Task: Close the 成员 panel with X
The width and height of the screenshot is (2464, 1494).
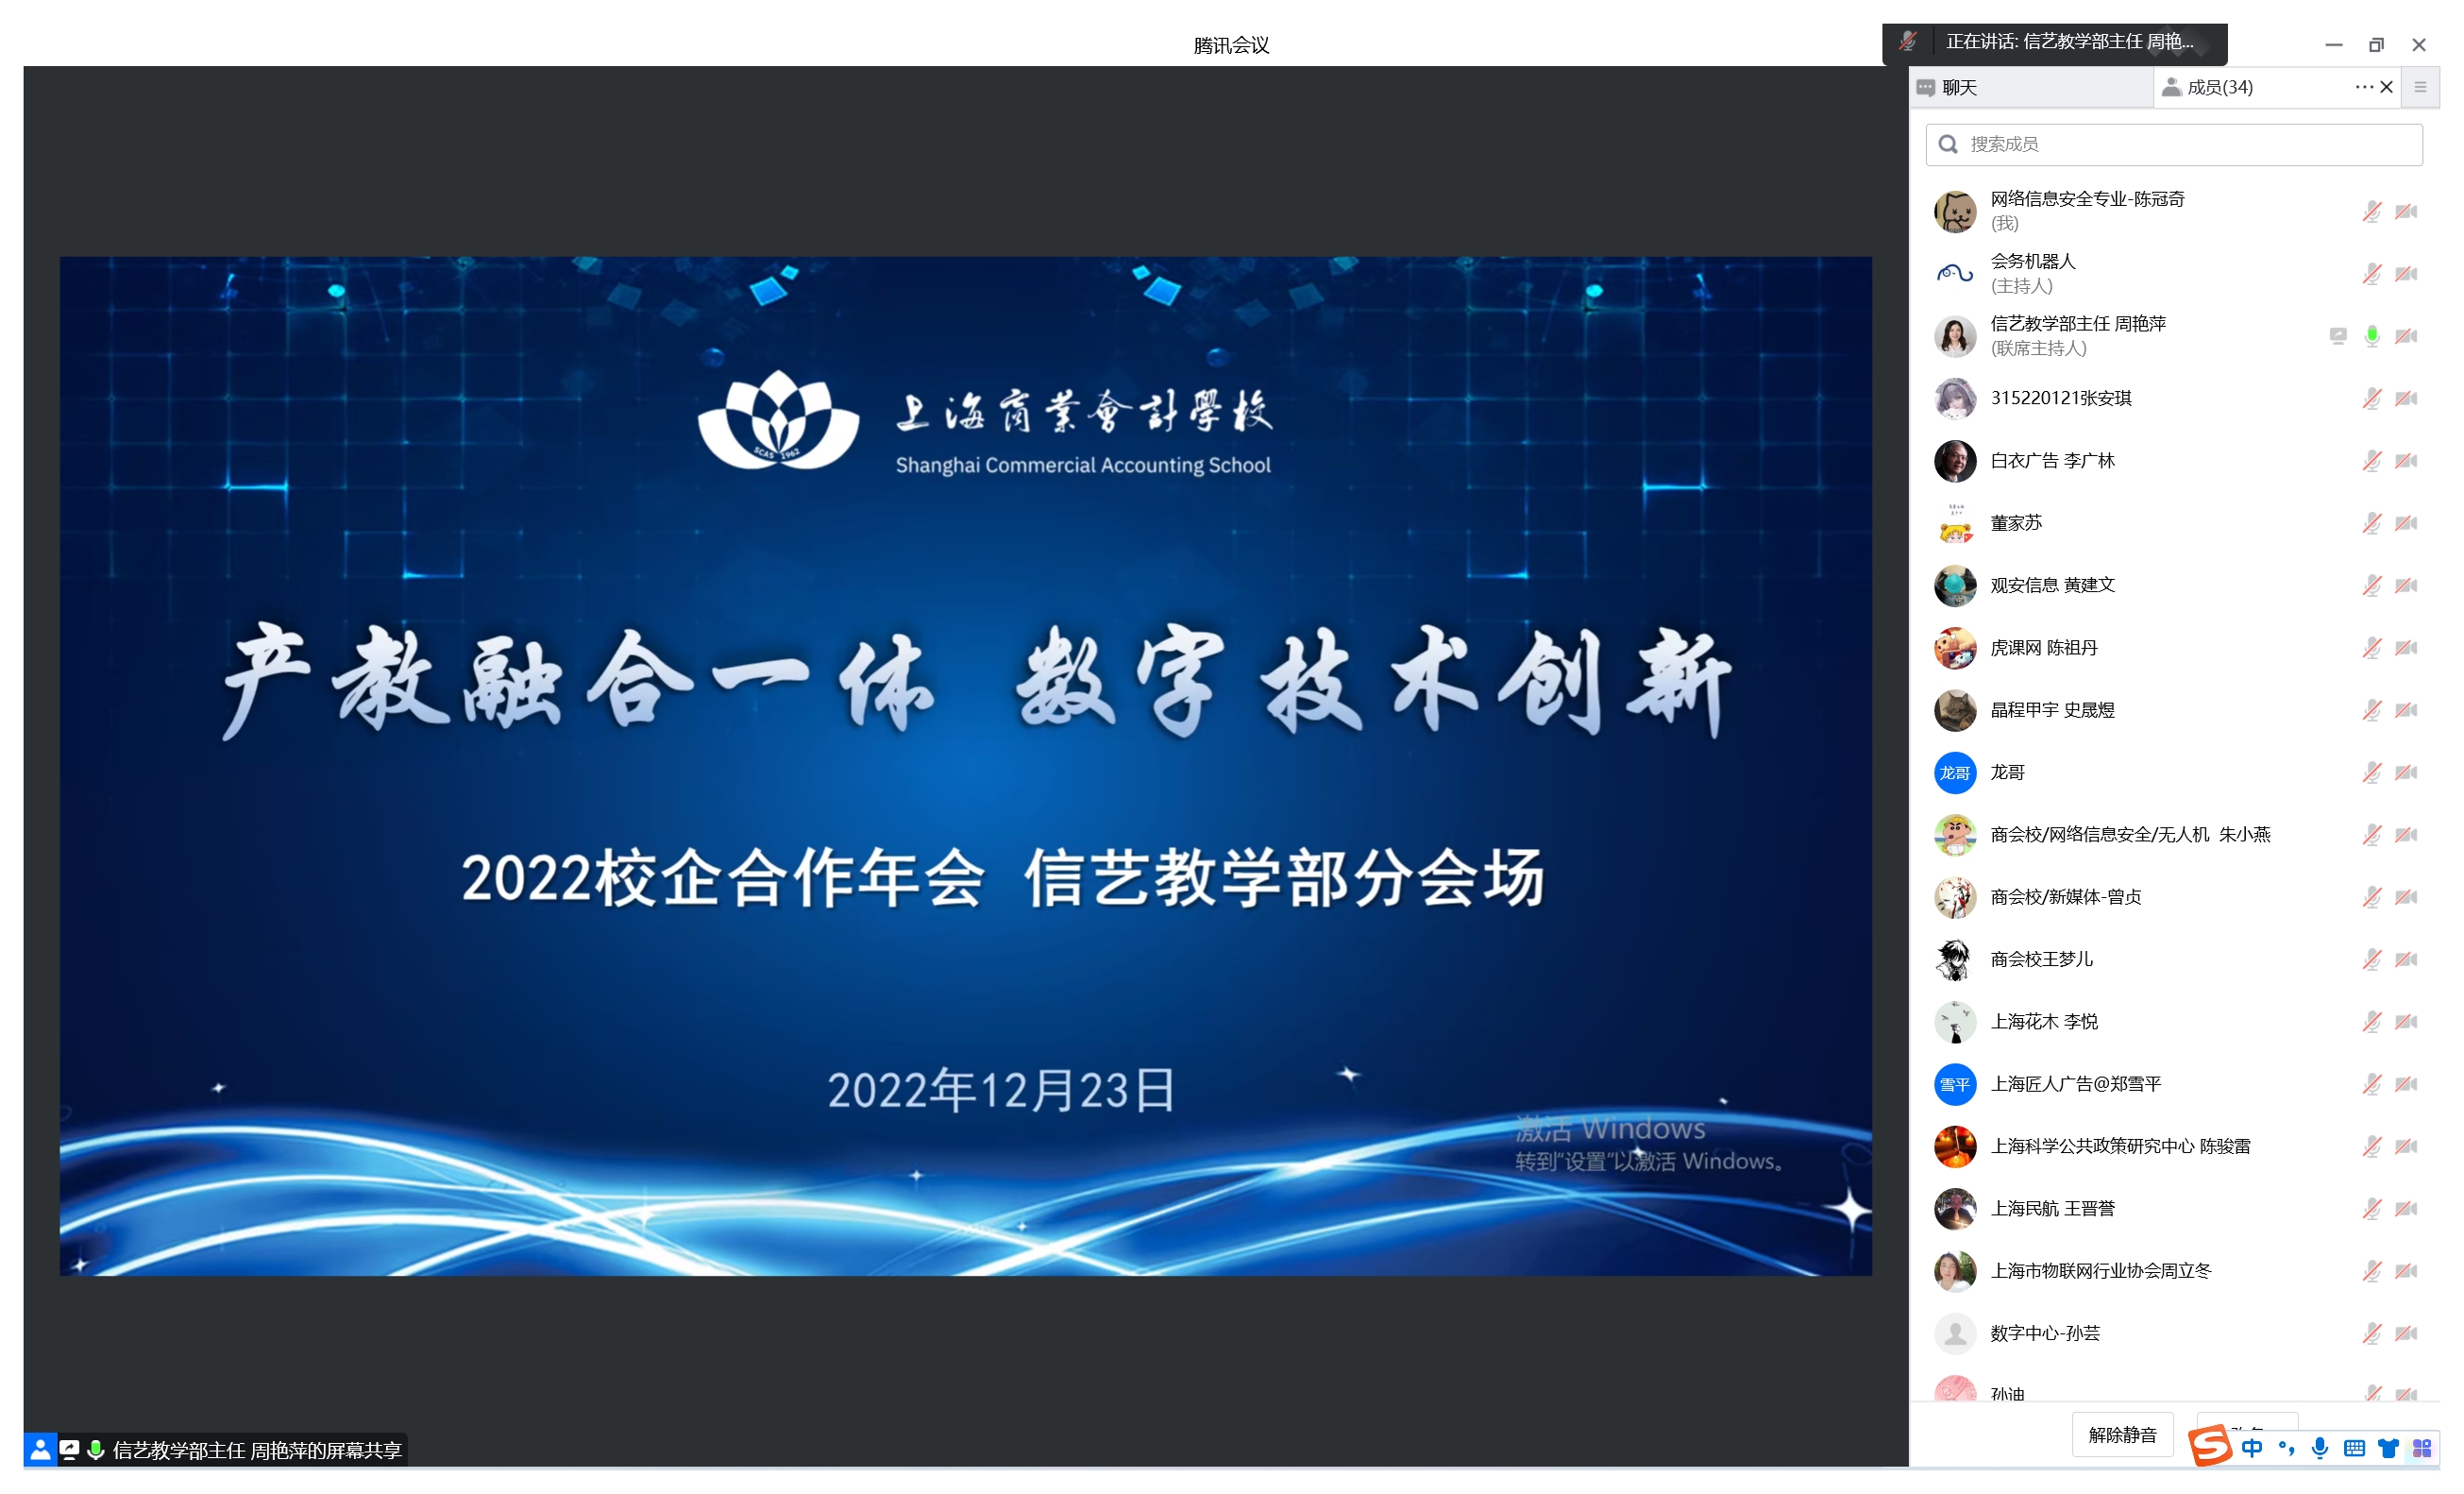Action: click(2386, 87)
